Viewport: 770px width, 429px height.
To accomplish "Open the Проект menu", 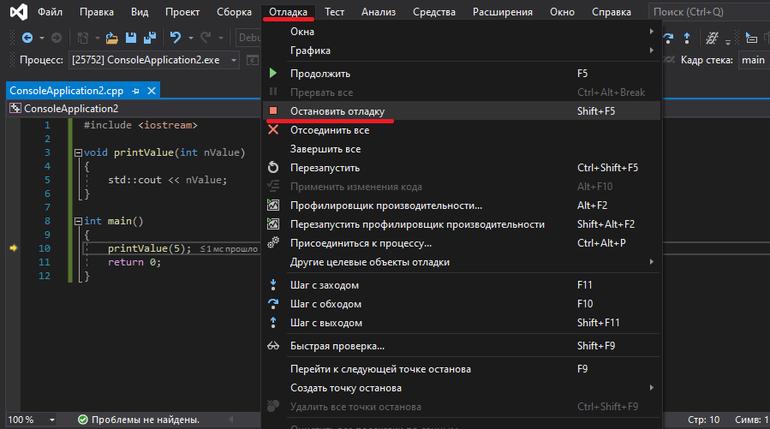I will [x=182, y=12].
